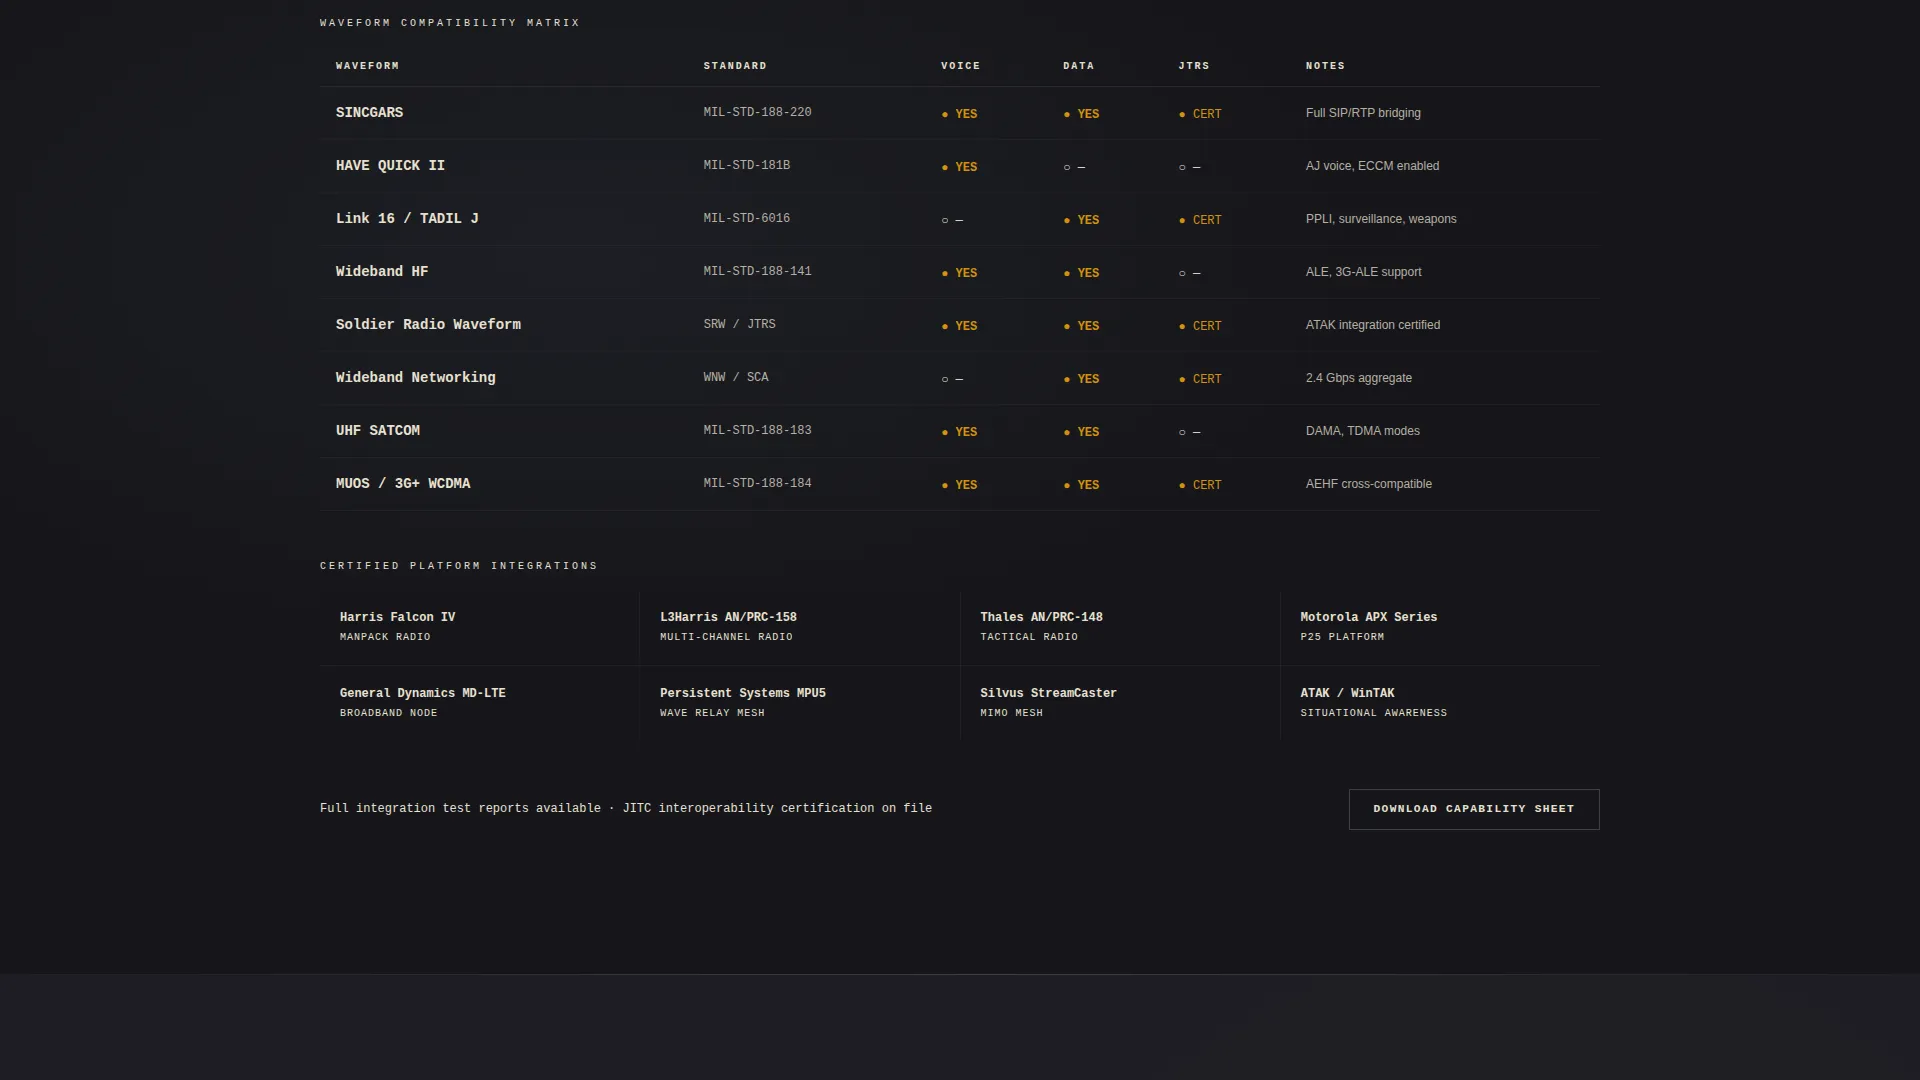Click the Voice column header

(x=960, y=66)
